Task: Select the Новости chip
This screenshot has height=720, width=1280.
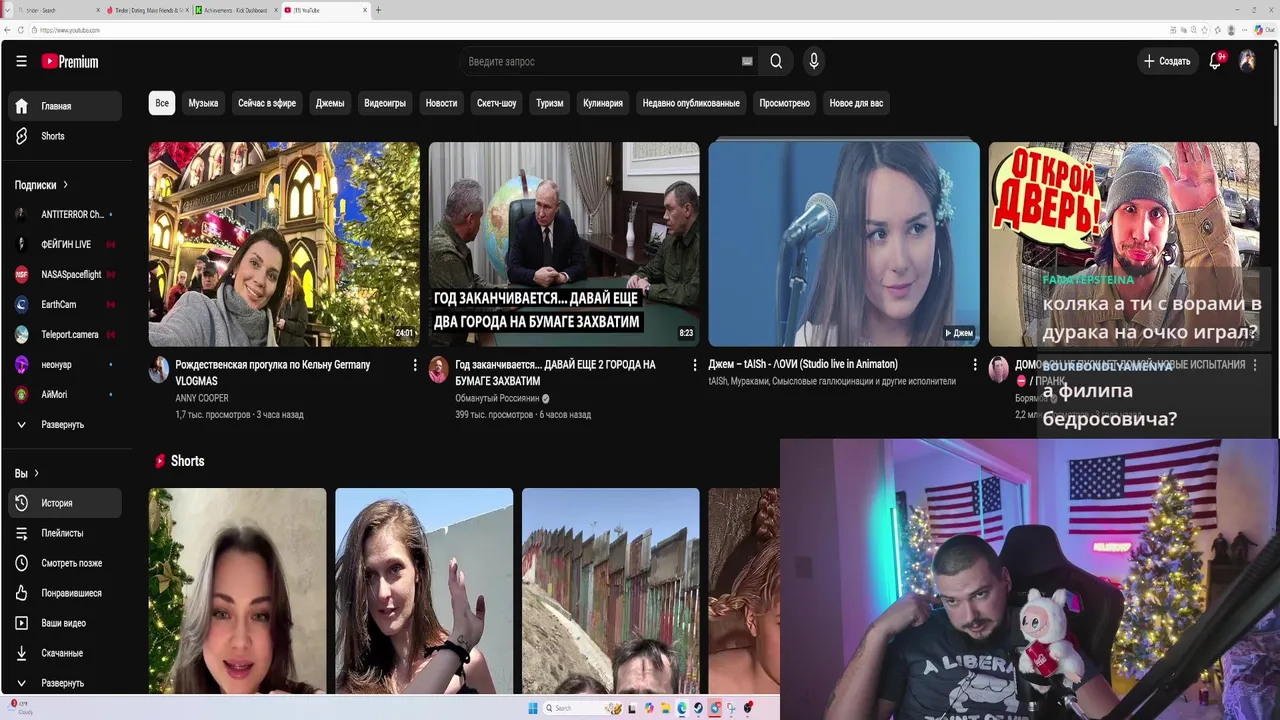Action: click(x=441, y=103)
